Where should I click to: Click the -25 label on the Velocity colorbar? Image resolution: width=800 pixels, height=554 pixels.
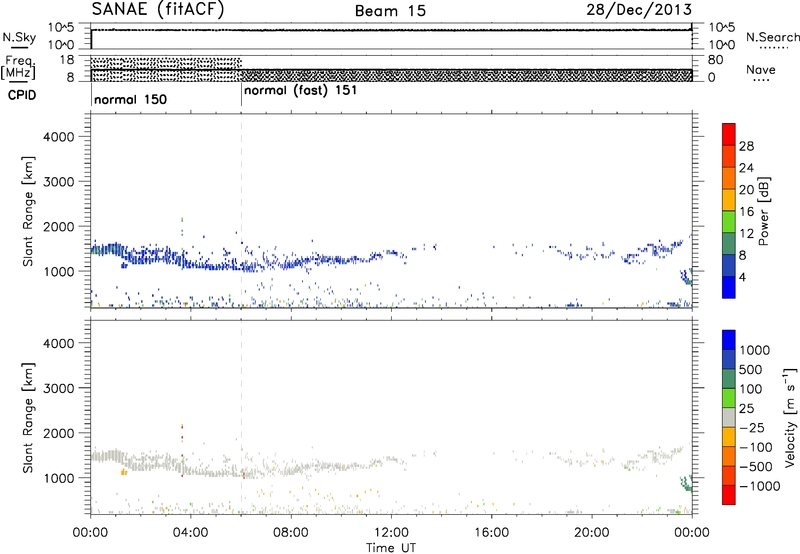coord(752,427)
